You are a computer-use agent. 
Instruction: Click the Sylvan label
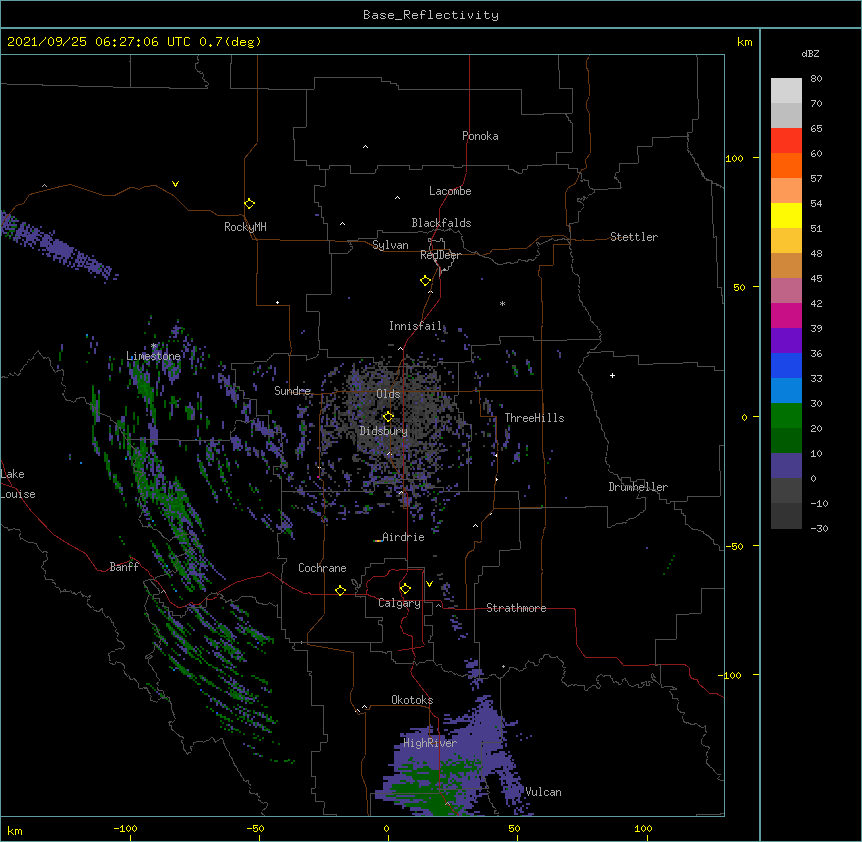point(390,245)
